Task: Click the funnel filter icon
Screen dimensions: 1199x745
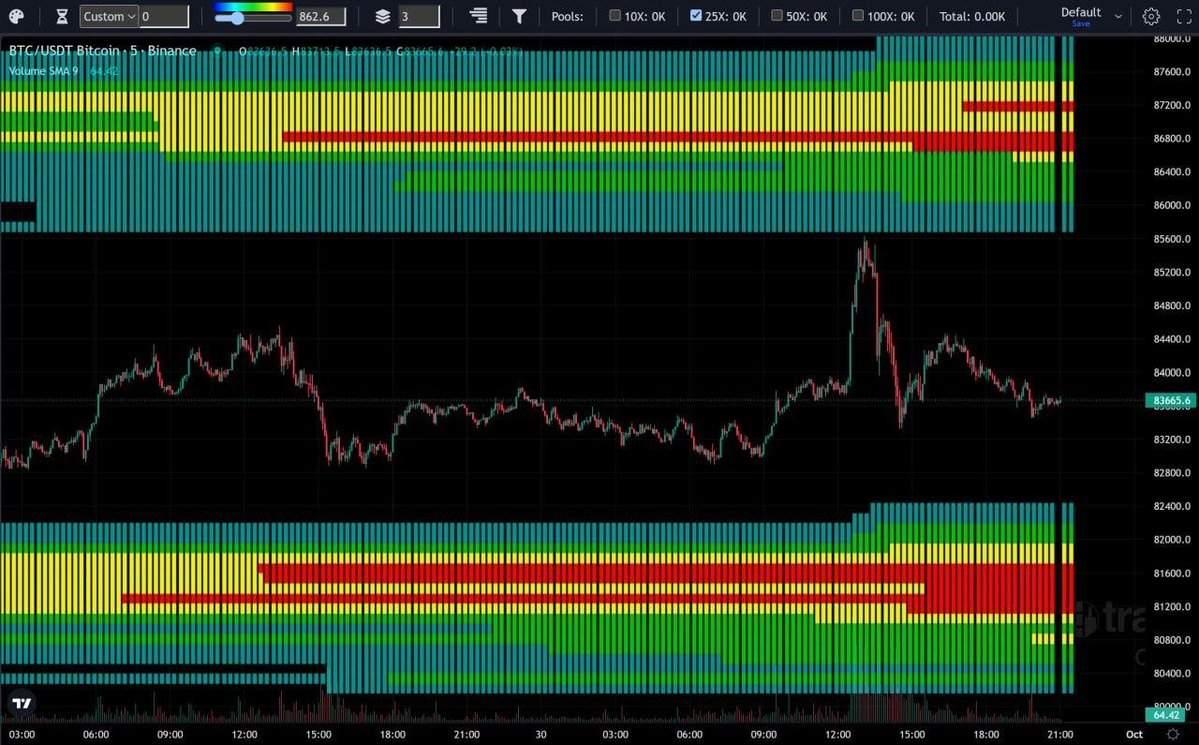Action: [518, 16]
